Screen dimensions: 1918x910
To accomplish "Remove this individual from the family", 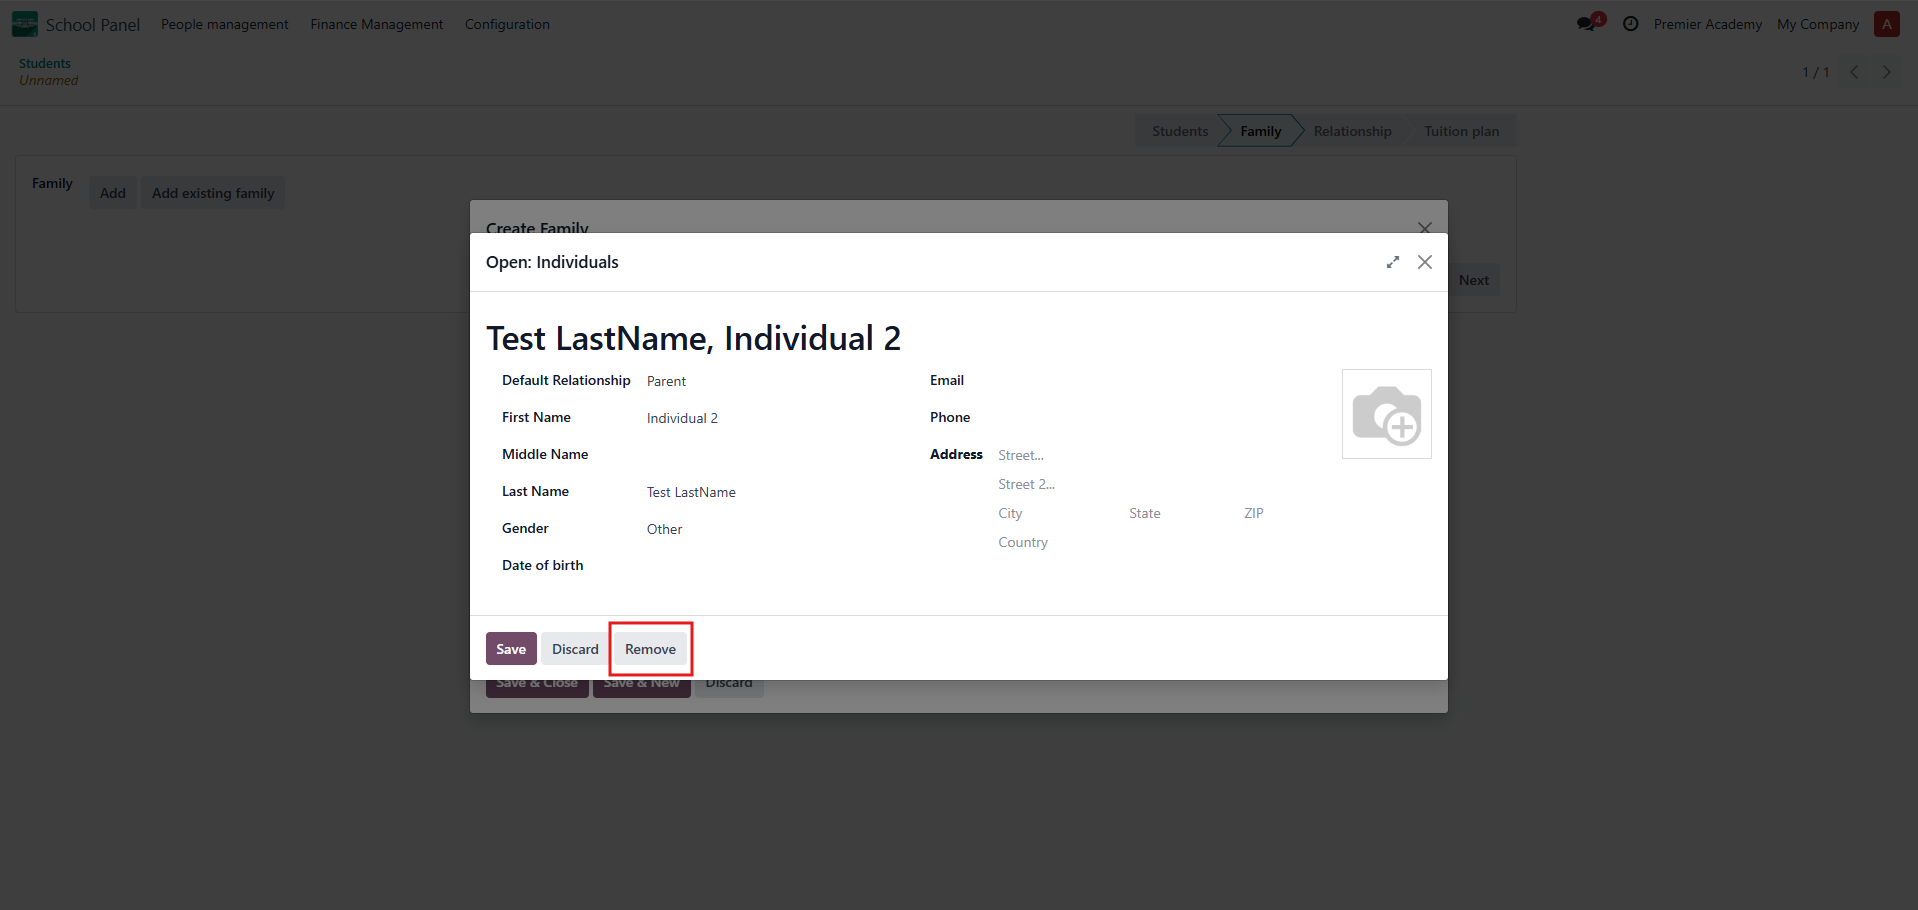I will [650, 649].
